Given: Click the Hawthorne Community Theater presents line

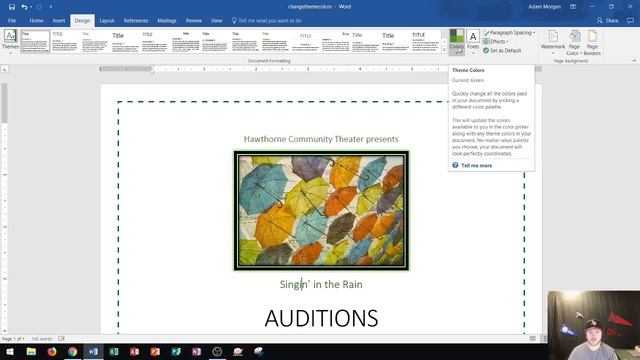Looking at the screenshot, I should (321, 139).
